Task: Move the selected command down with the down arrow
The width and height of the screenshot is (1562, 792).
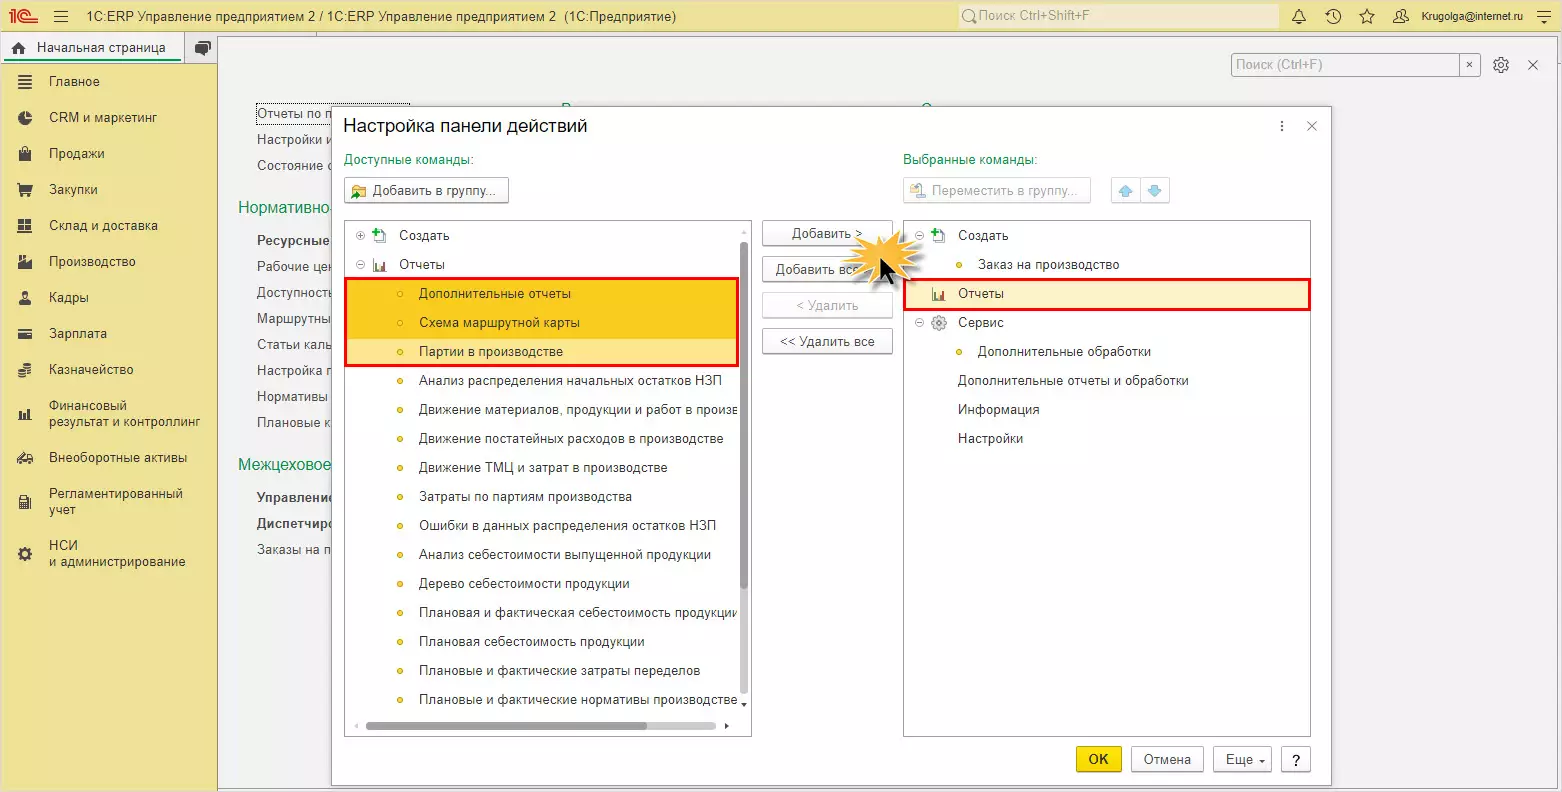Action: 1155,191
